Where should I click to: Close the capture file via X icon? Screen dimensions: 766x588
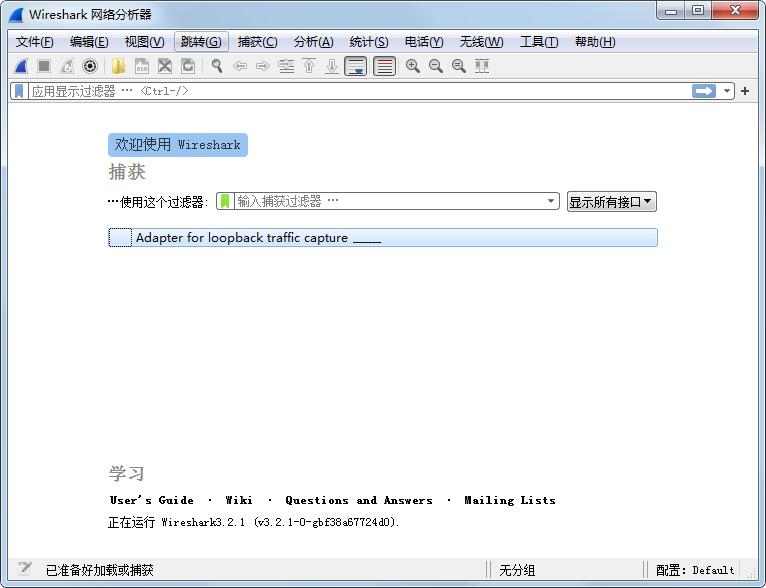(x=165, y=66)
